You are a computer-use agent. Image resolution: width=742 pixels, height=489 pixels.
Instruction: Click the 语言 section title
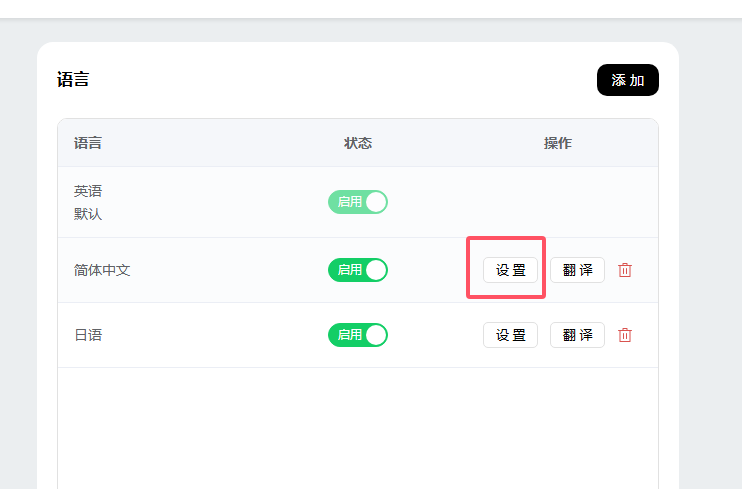[x=73, y=80]
